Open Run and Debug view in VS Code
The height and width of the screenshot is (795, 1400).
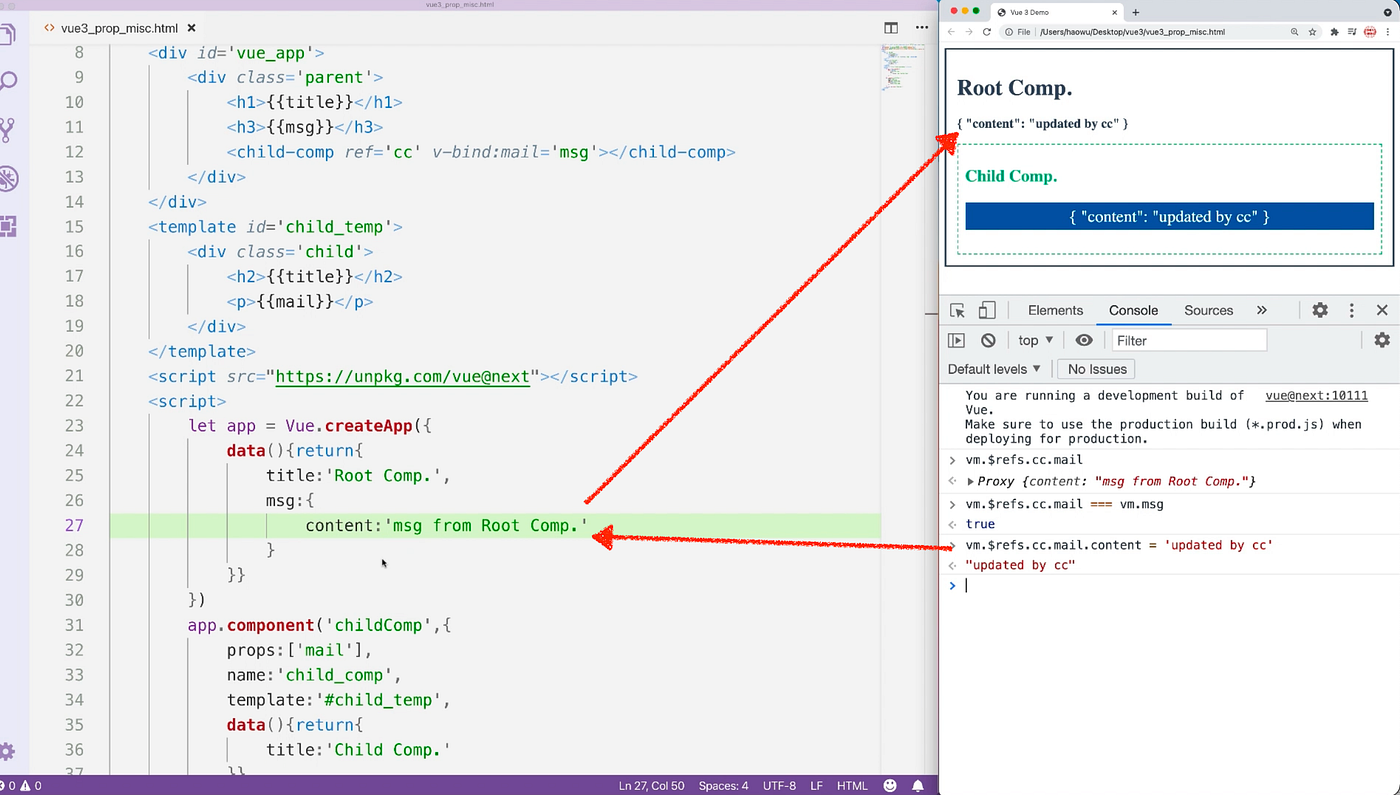point(8,179)
